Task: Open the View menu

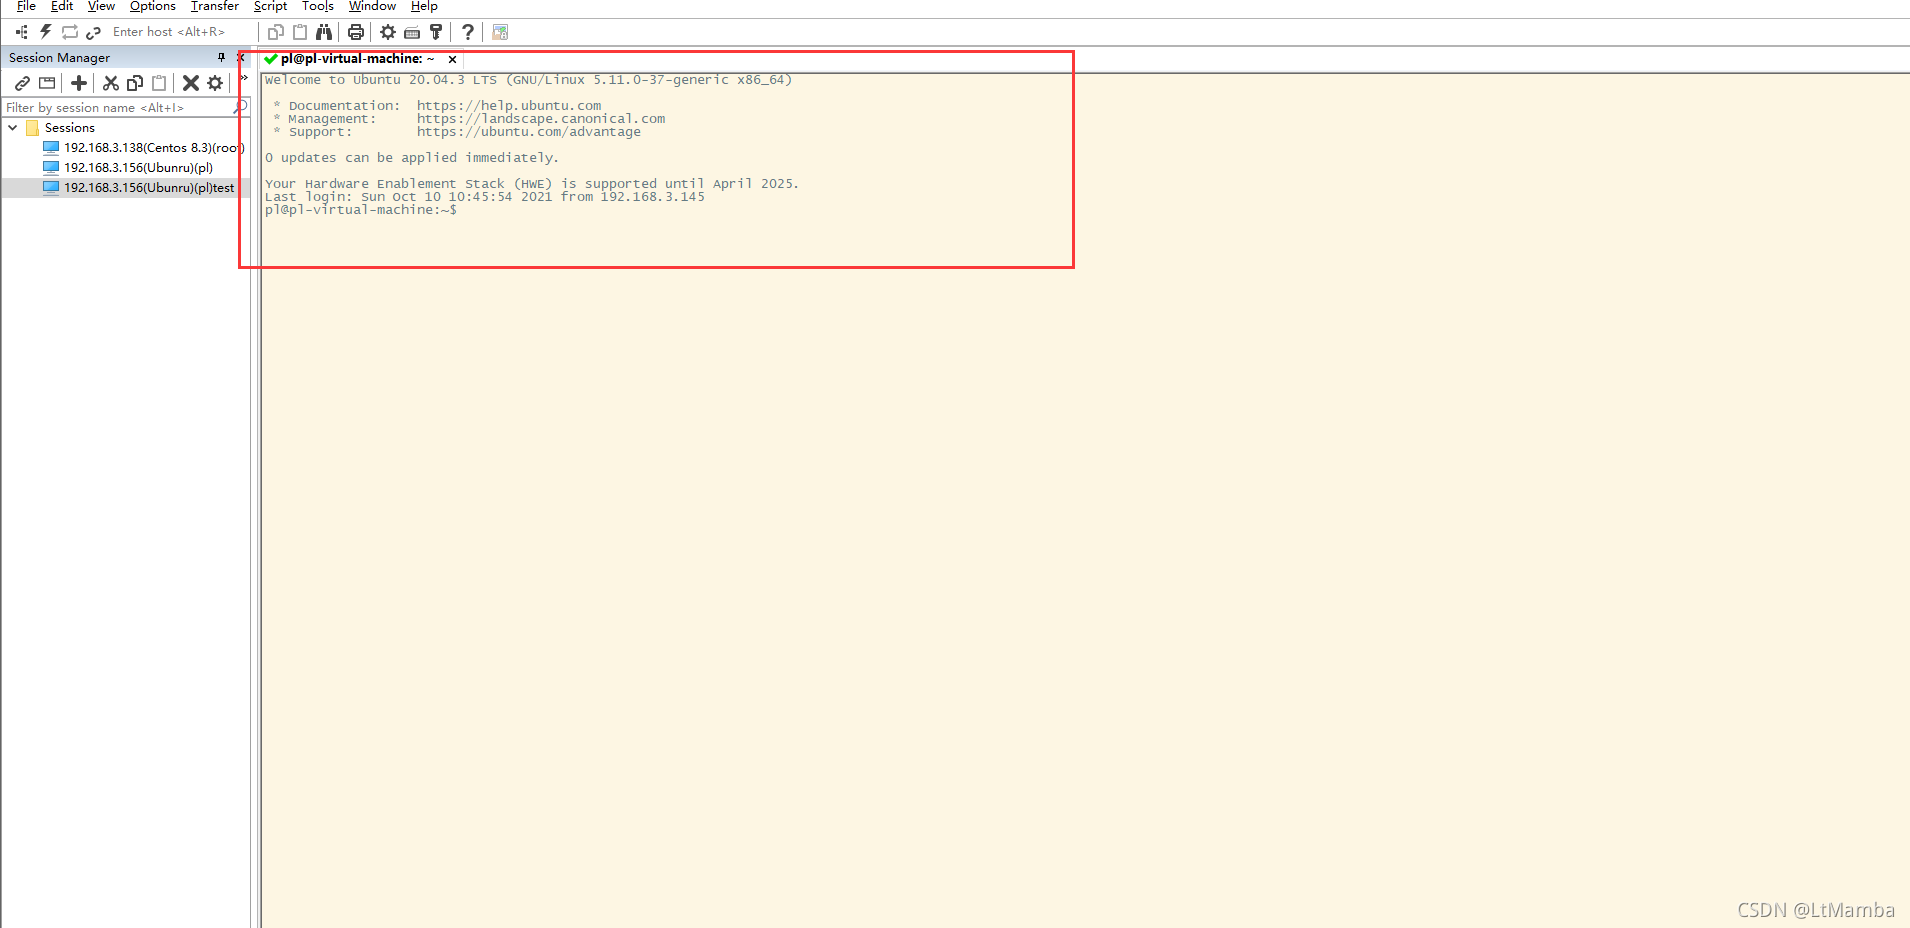Action: [101, 7]
